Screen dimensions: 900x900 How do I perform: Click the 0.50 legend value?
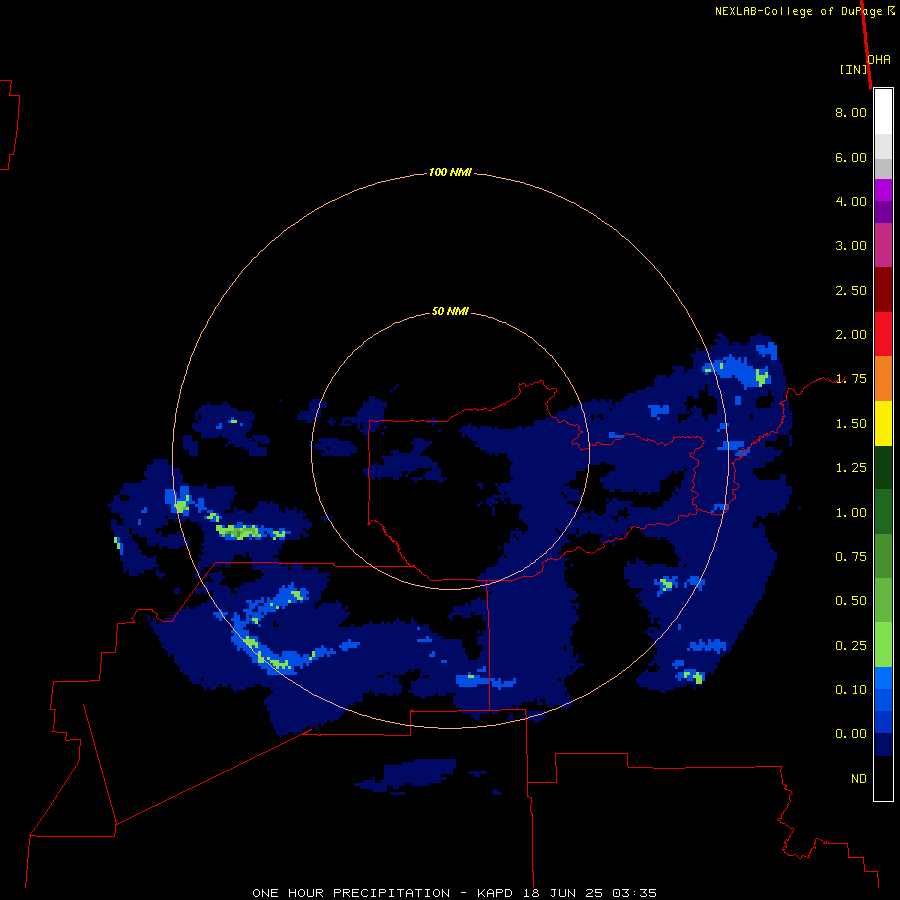[851, 601]
